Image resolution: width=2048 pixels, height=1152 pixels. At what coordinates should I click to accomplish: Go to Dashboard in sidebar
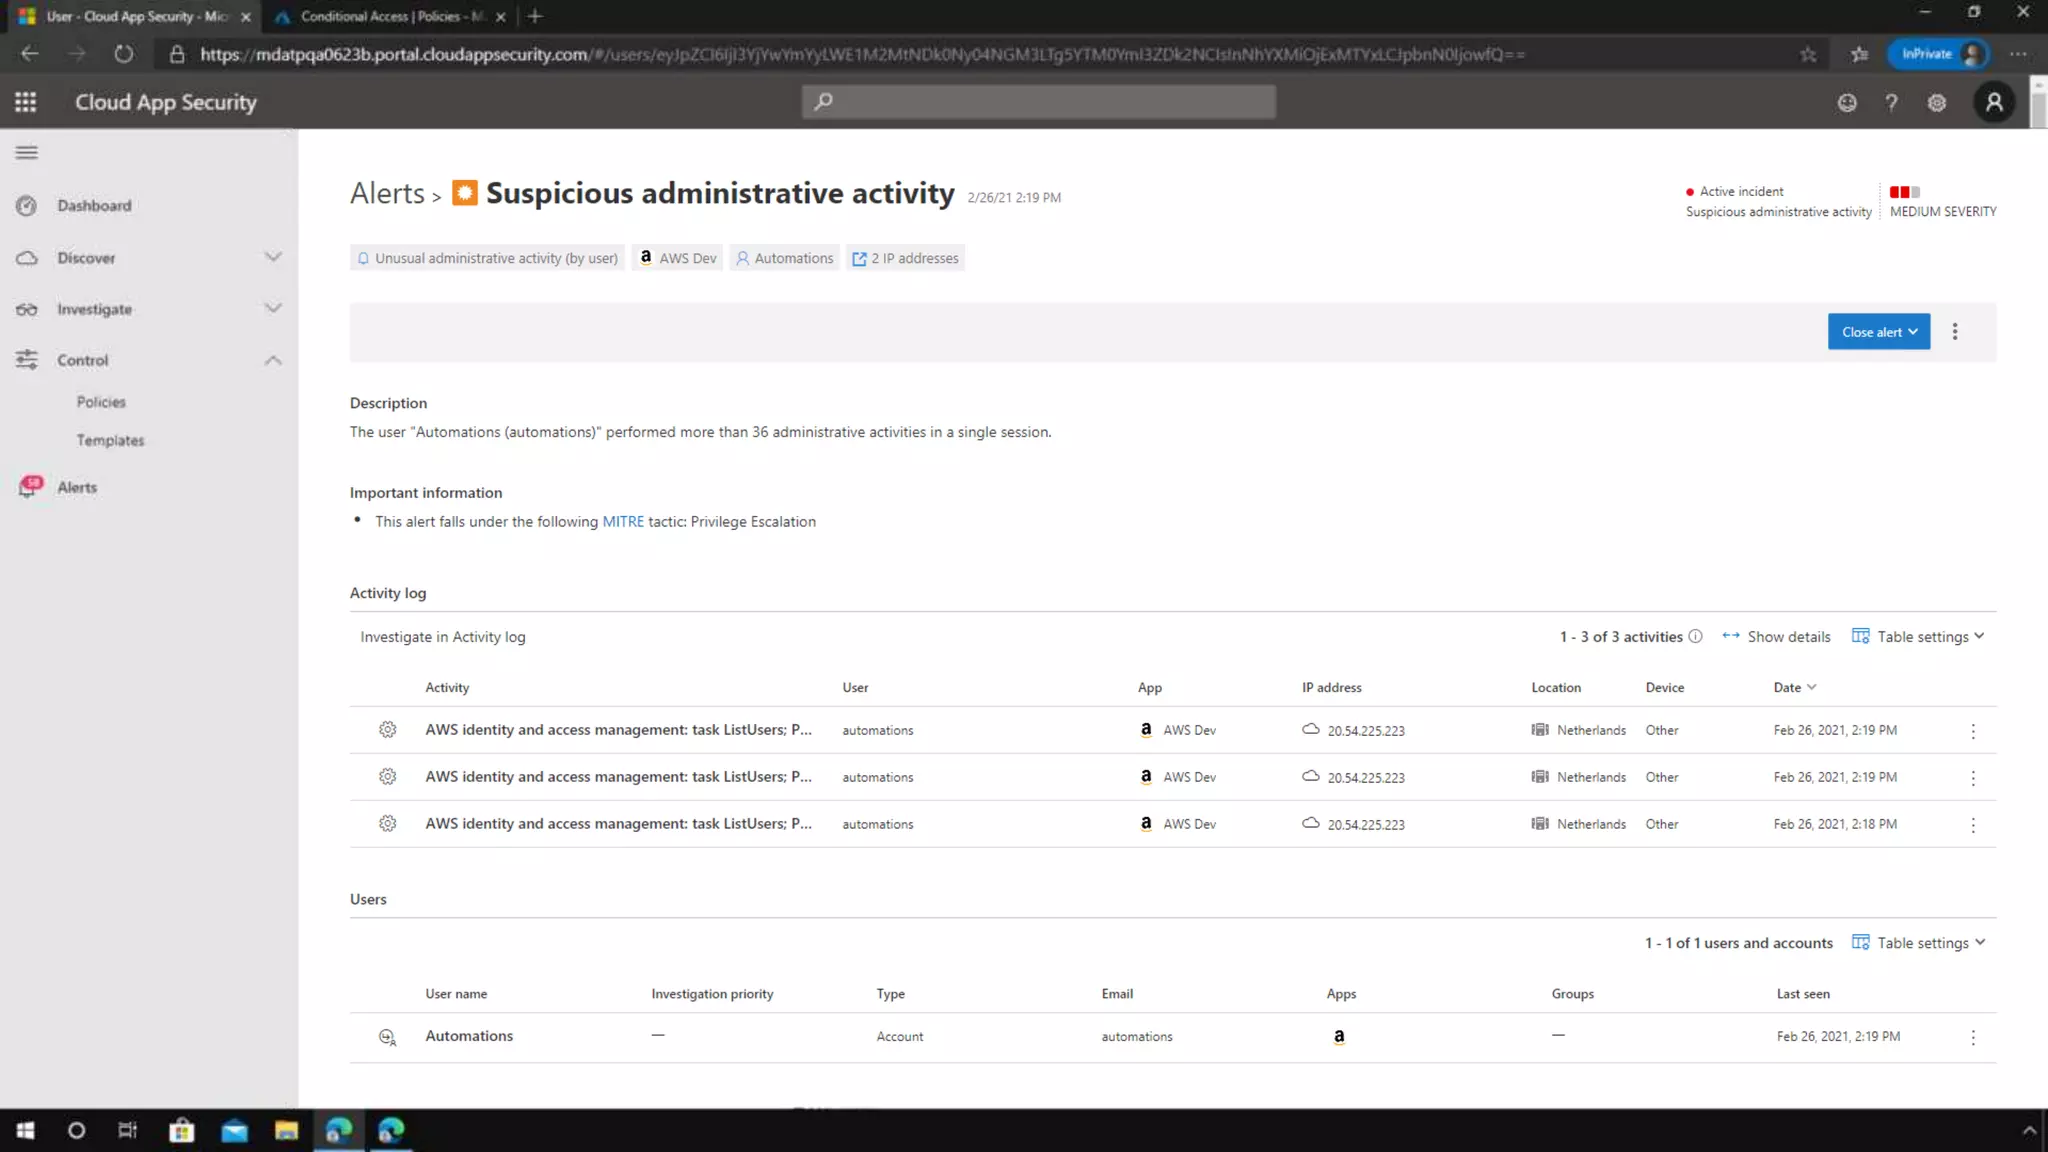click(x=94, y=206)
